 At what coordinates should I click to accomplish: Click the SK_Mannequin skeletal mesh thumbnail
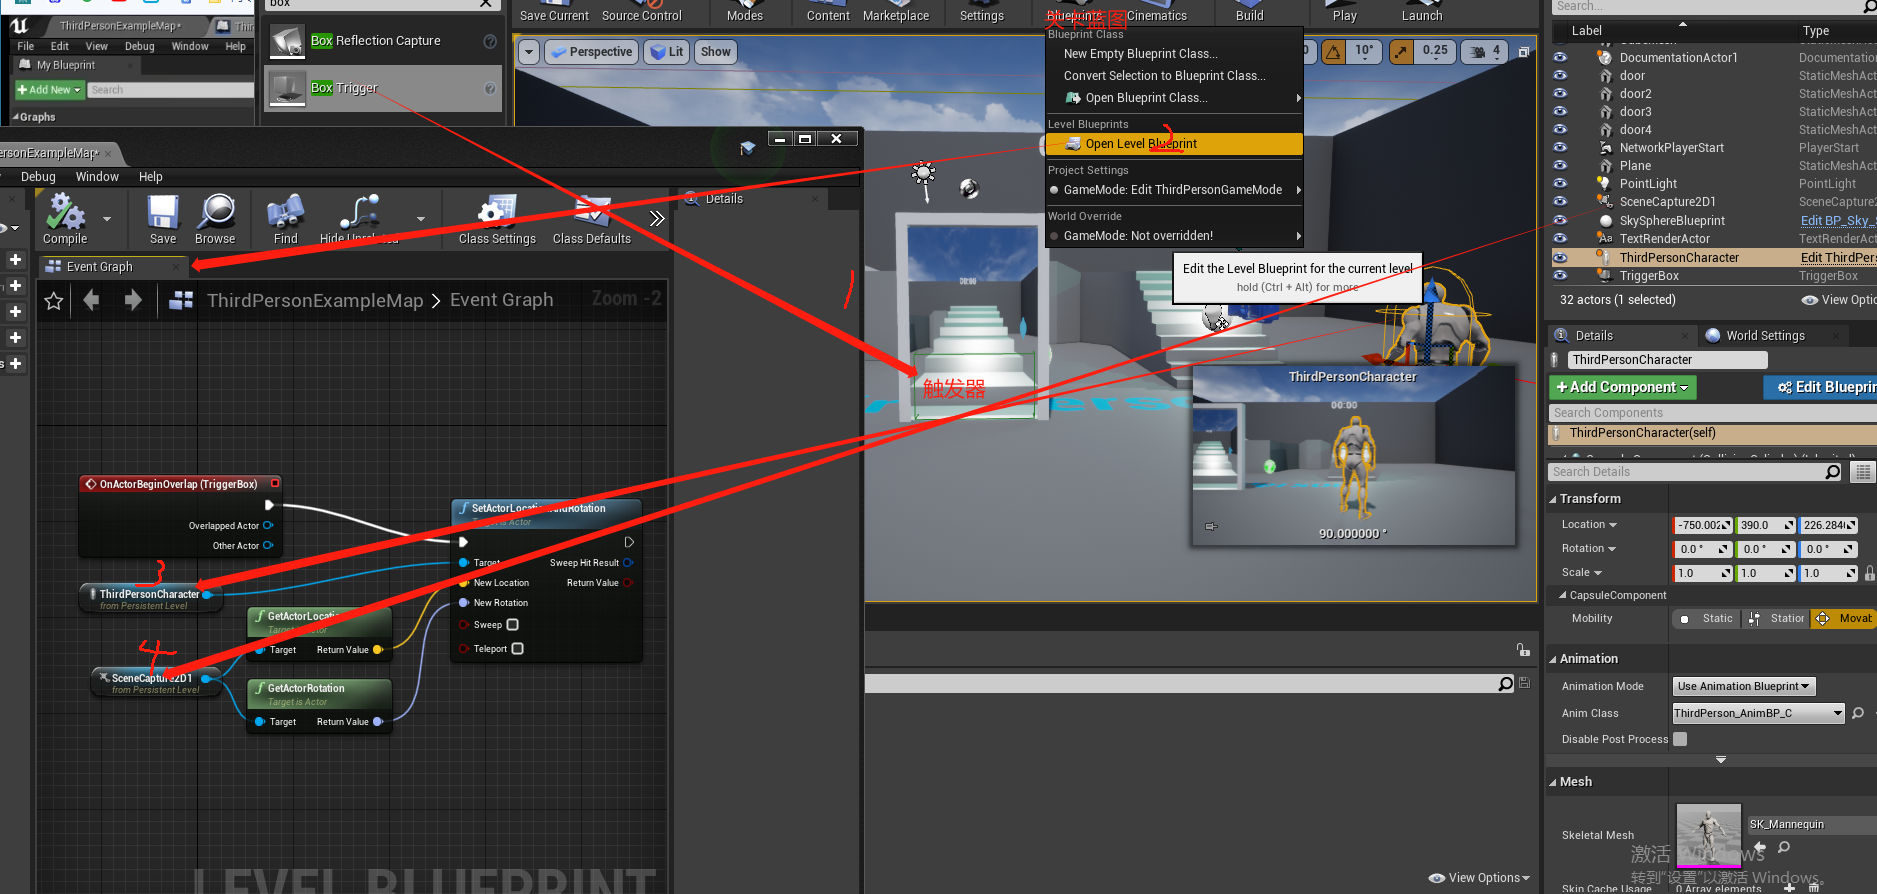pyautogui.click(x=1708, y=834)
